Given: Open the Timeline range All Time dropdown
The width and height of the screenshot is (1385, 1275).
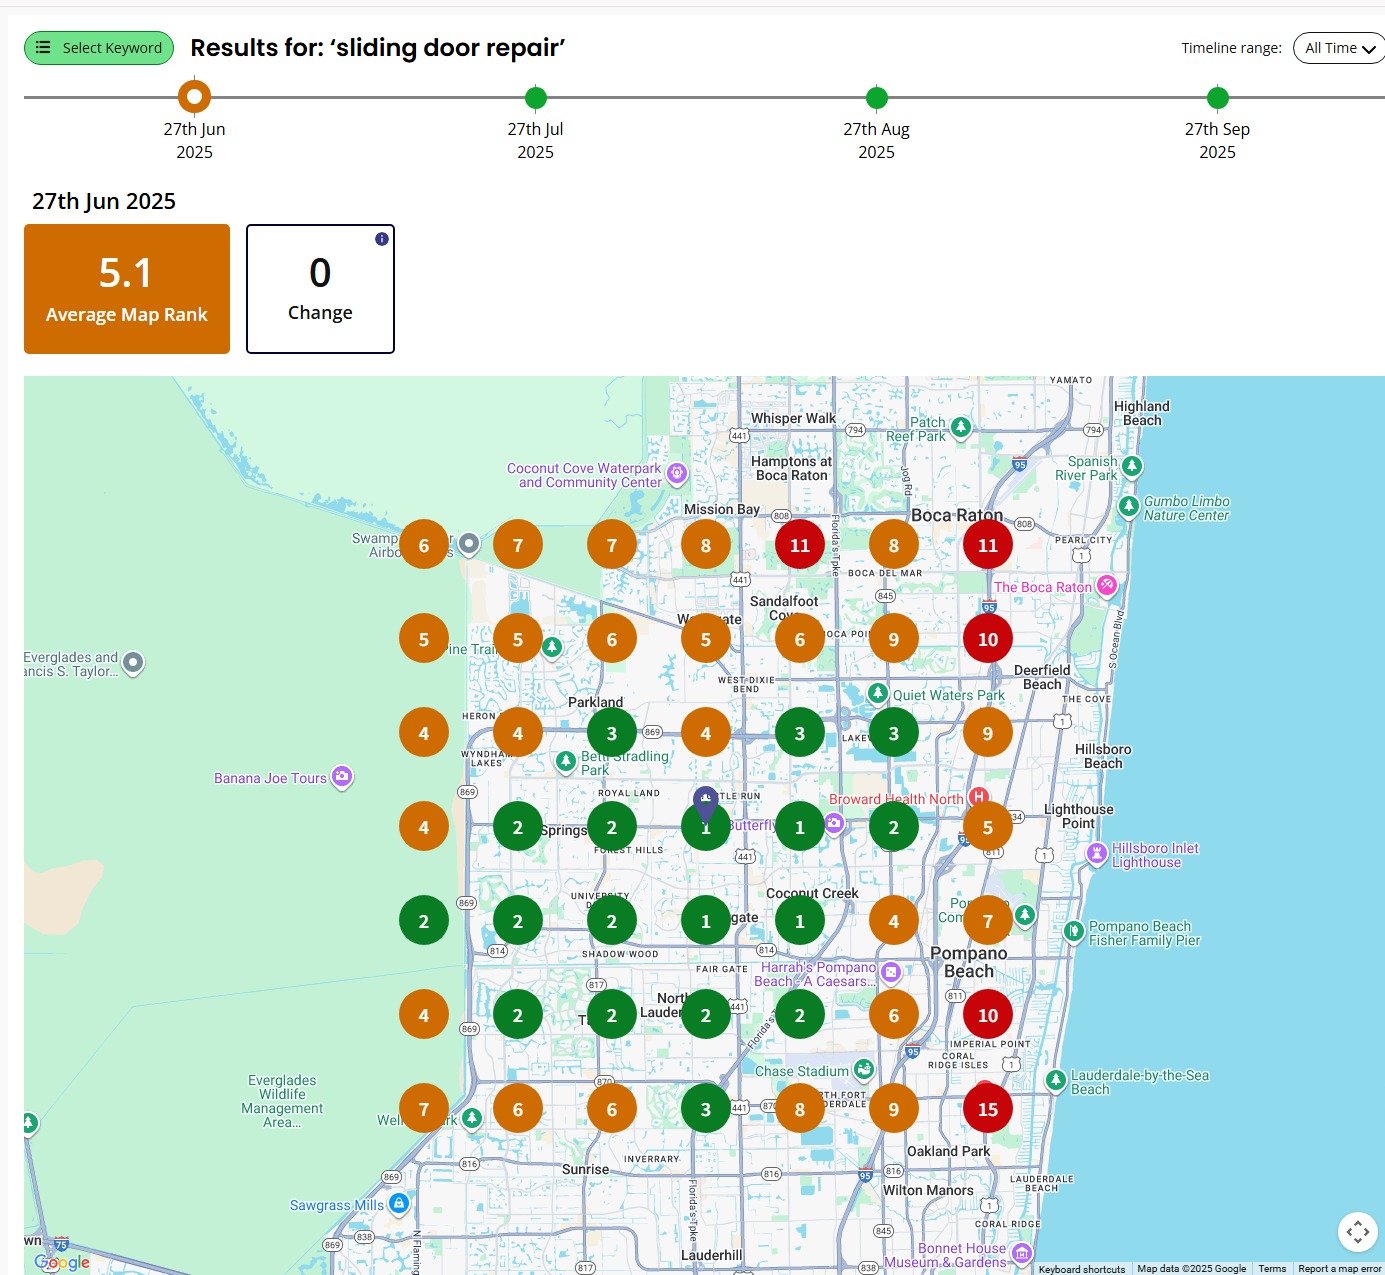Looking at the screenshot, I should click(1338, 48).
